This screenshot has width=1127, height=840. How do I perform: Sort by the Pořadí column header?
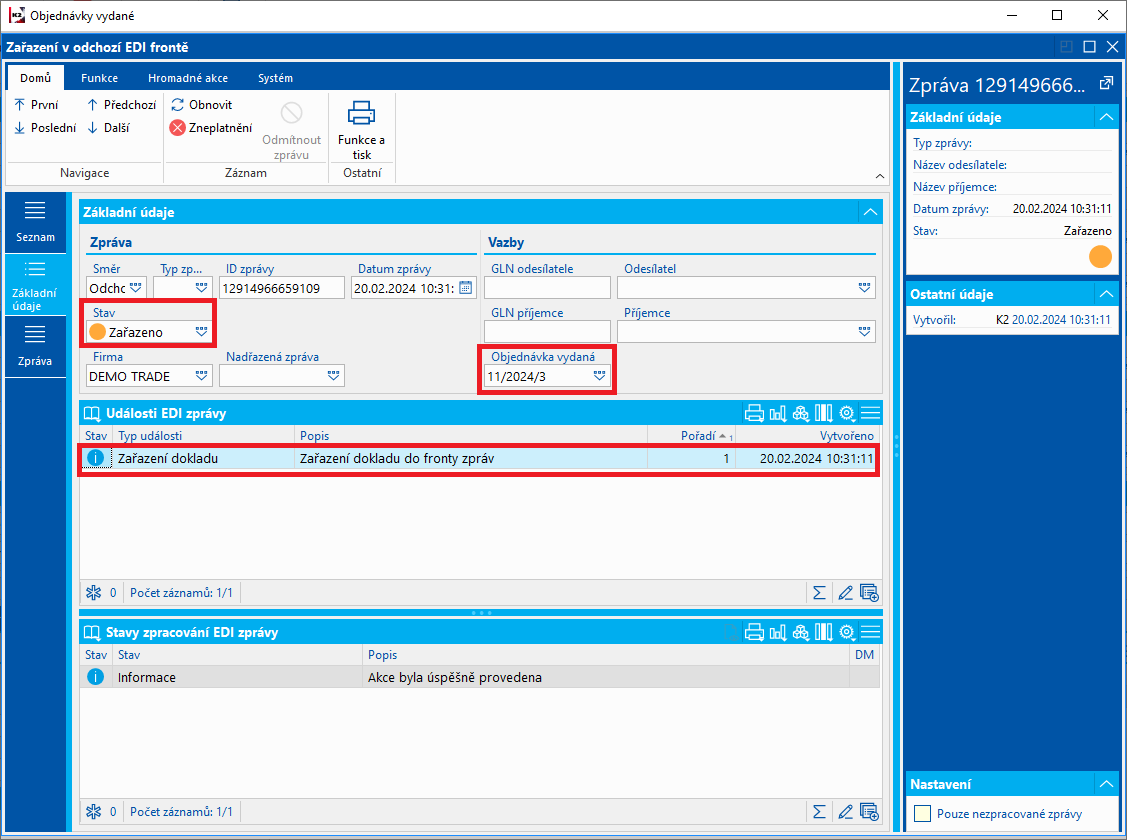[x=691, y=436]
